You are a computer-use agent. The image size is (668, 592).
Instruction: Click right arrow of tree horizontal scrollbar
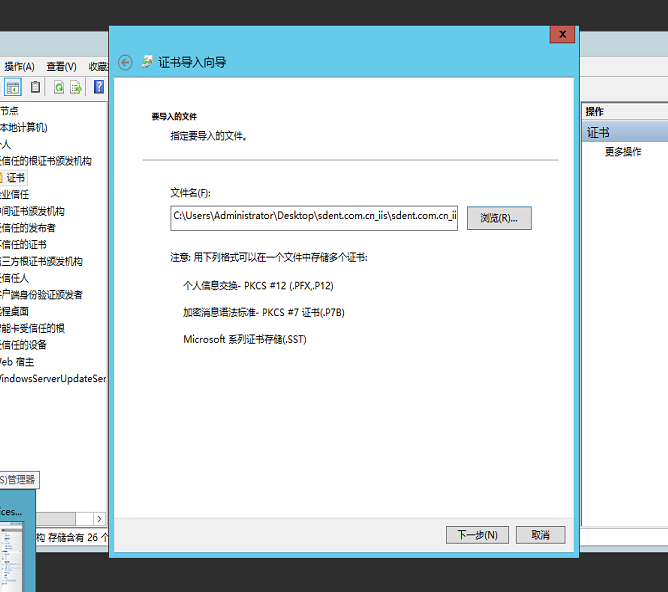(99, 519)
